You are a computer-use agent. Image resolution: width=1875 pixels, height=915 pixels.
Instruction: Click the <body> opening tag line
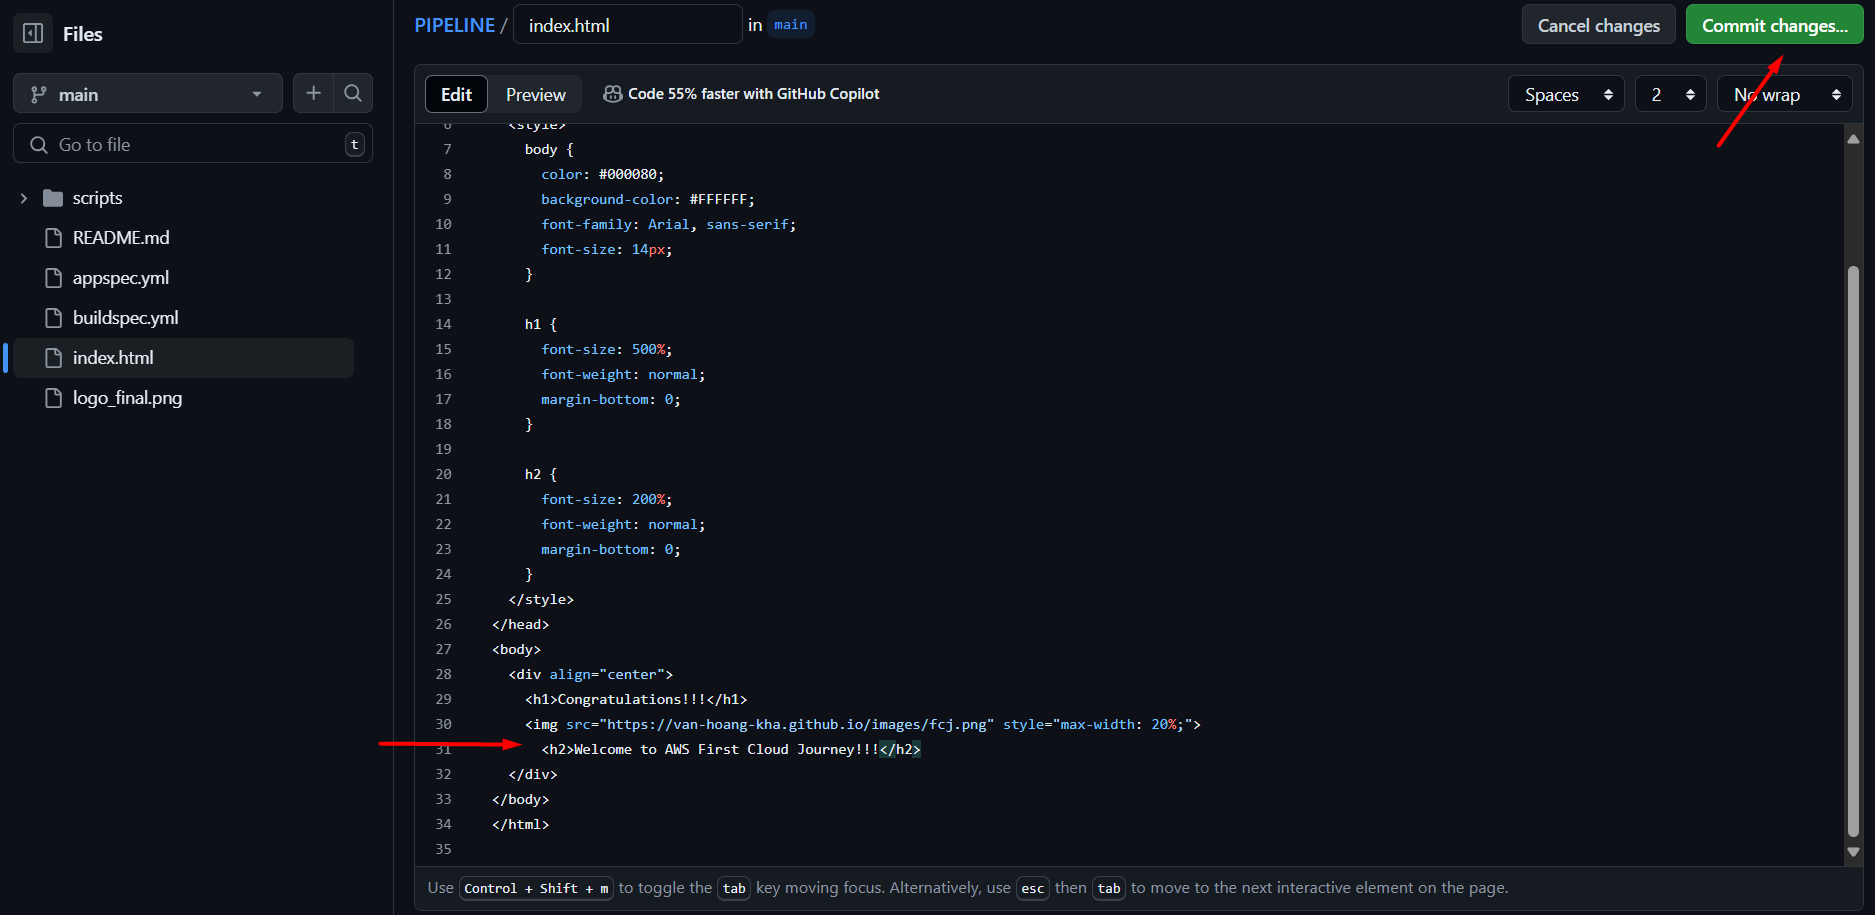(516, 649)
